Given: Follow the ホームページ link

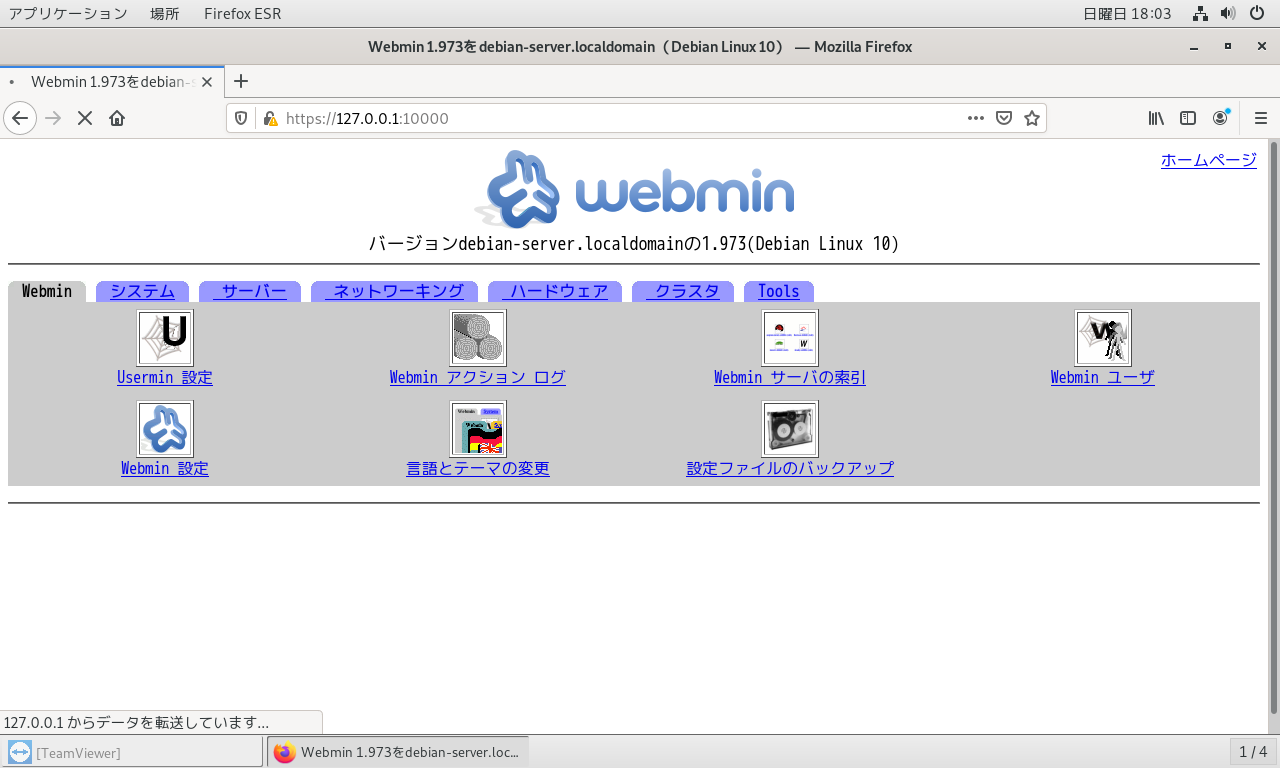Looking at the screenshot, I should point(1208,160).
